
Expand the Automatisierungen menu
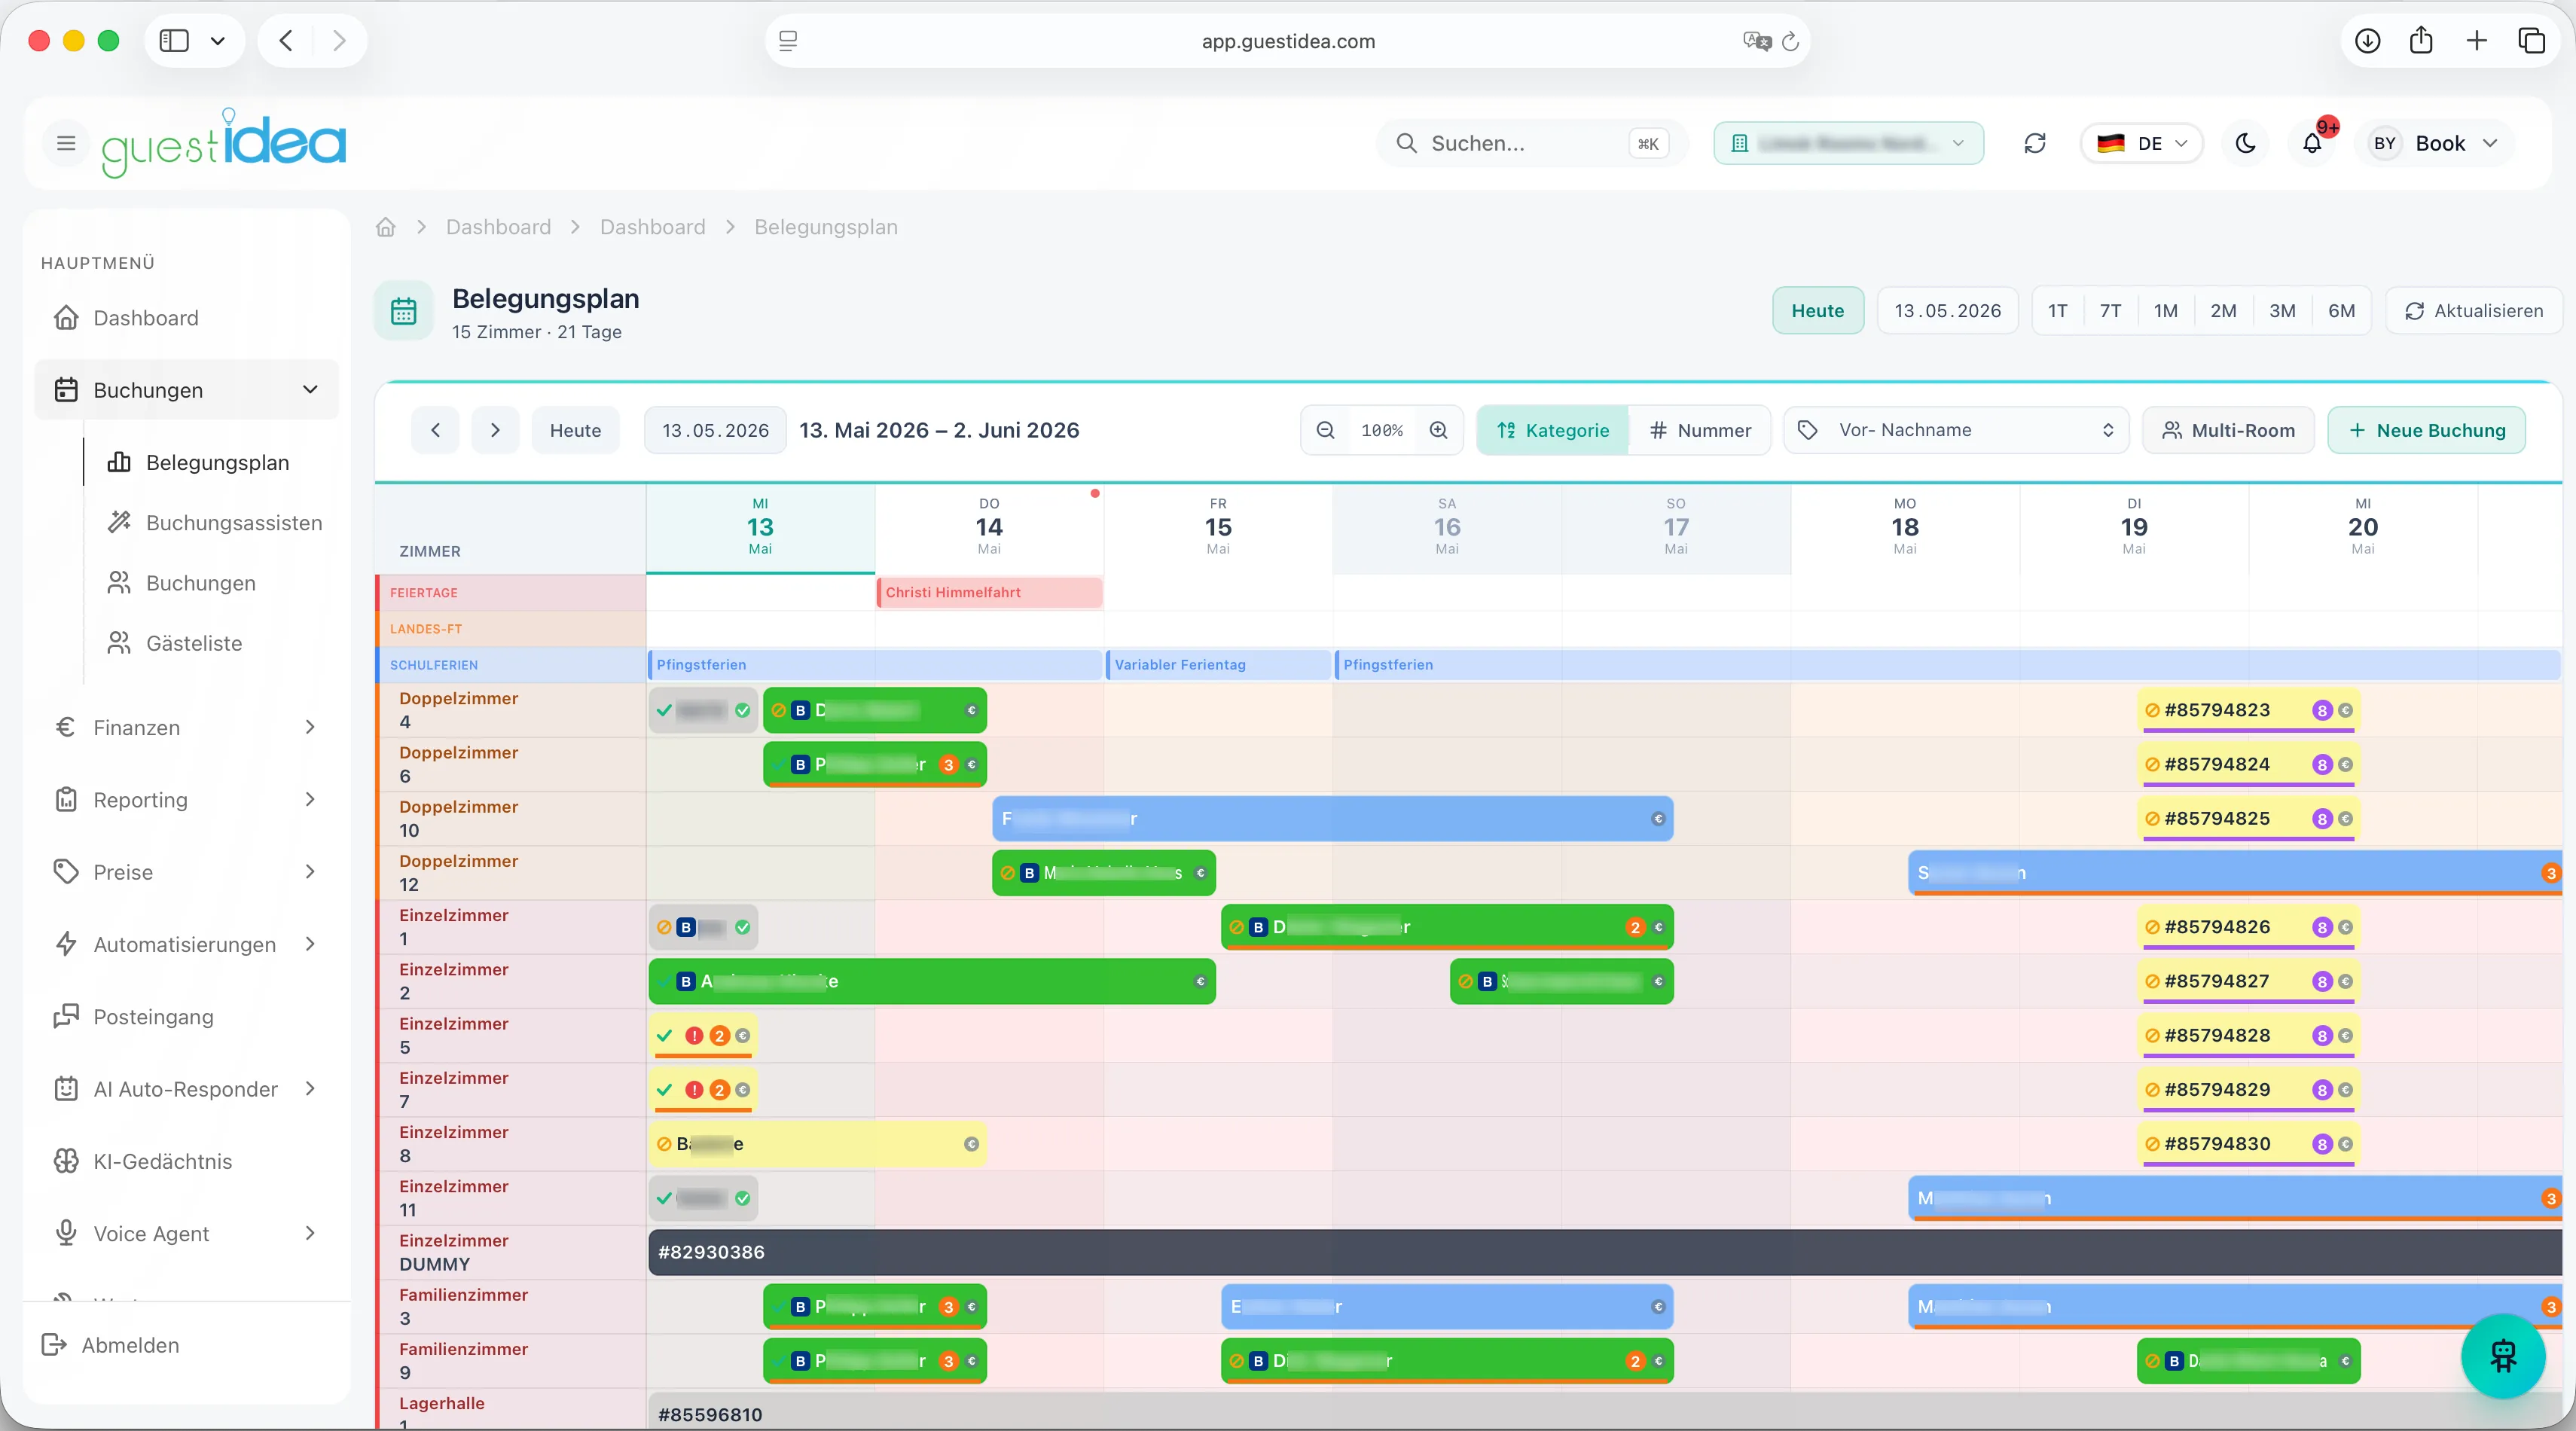tap(186, 944)
